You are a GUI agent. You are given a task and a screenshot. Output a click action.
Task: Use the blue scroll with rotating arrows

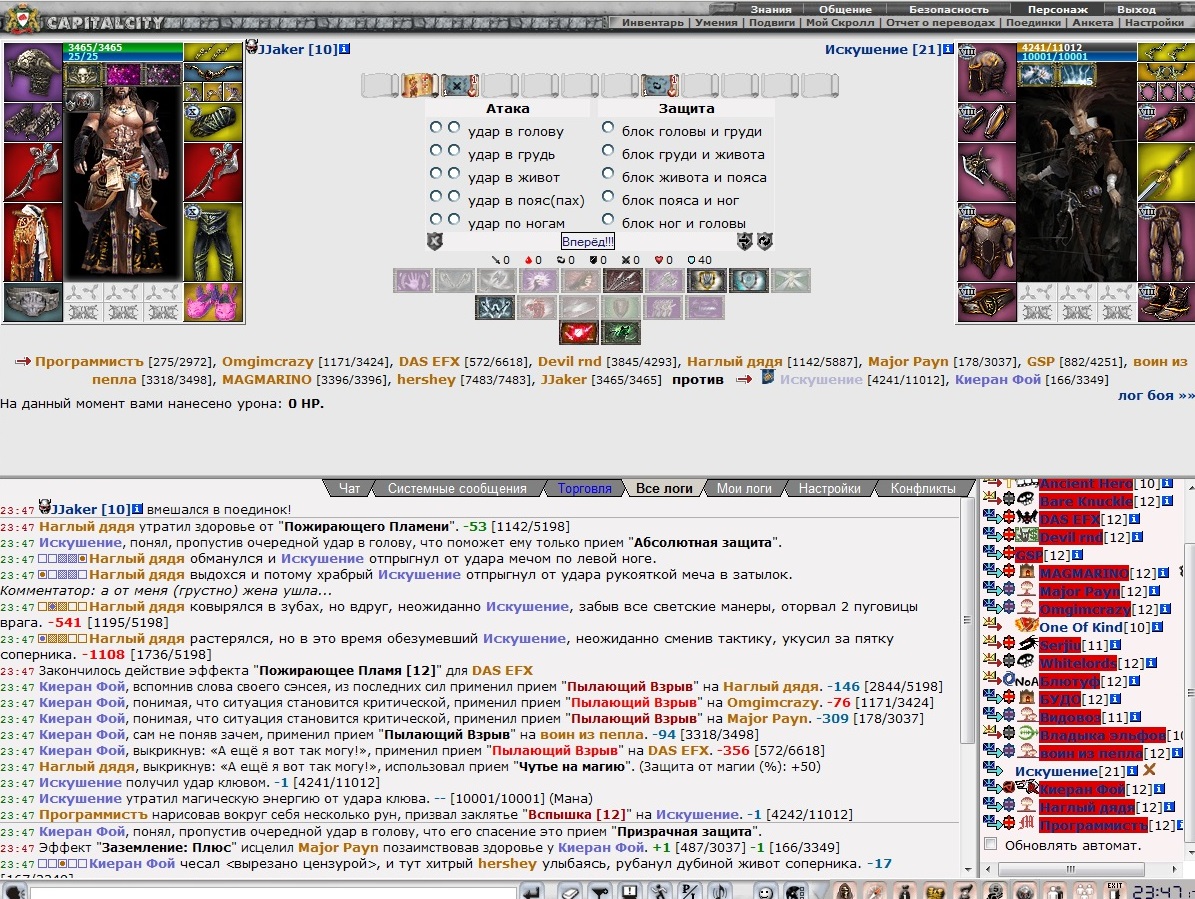[658, 85]
